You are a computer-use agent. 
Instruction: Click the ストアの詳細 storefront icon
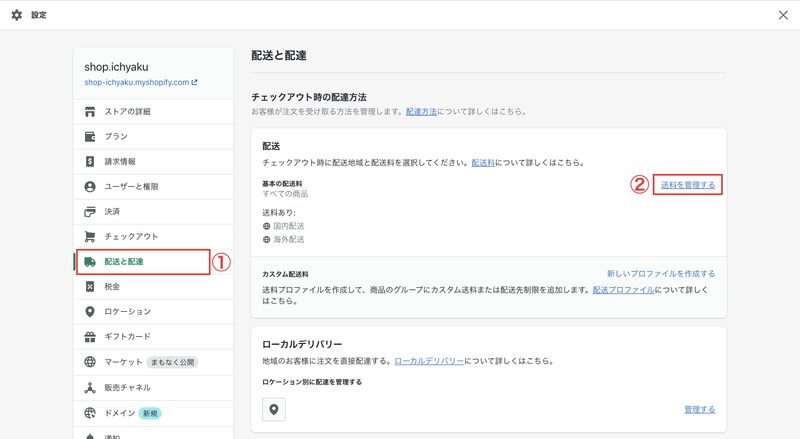[90, 112]
